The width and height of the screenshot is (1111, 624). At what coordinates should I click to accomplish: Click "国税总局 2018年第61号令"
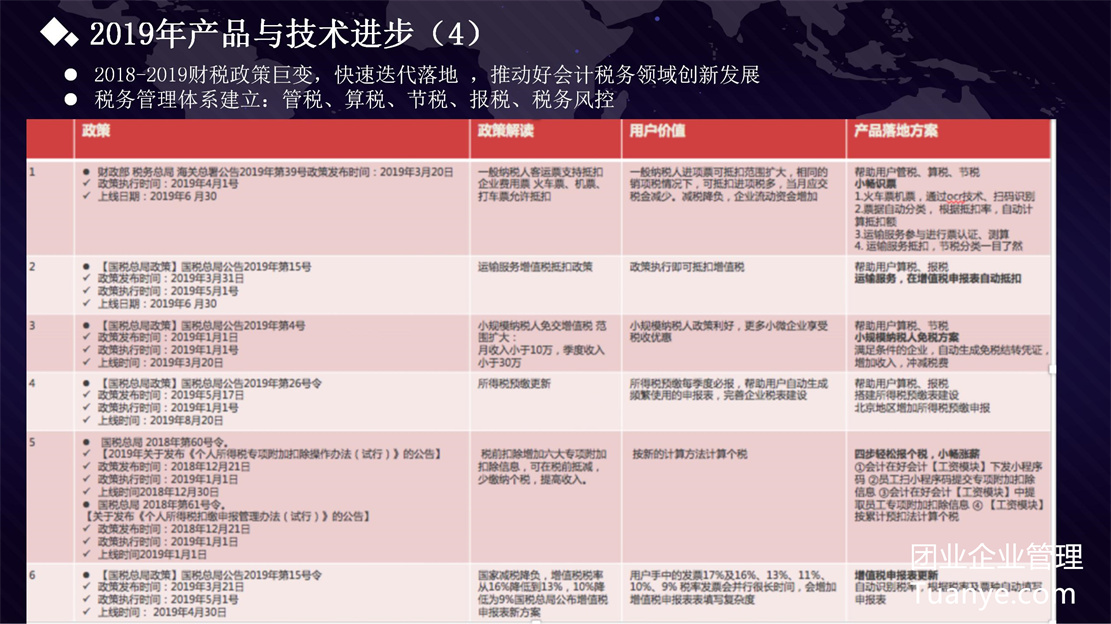tap(162, 504)
